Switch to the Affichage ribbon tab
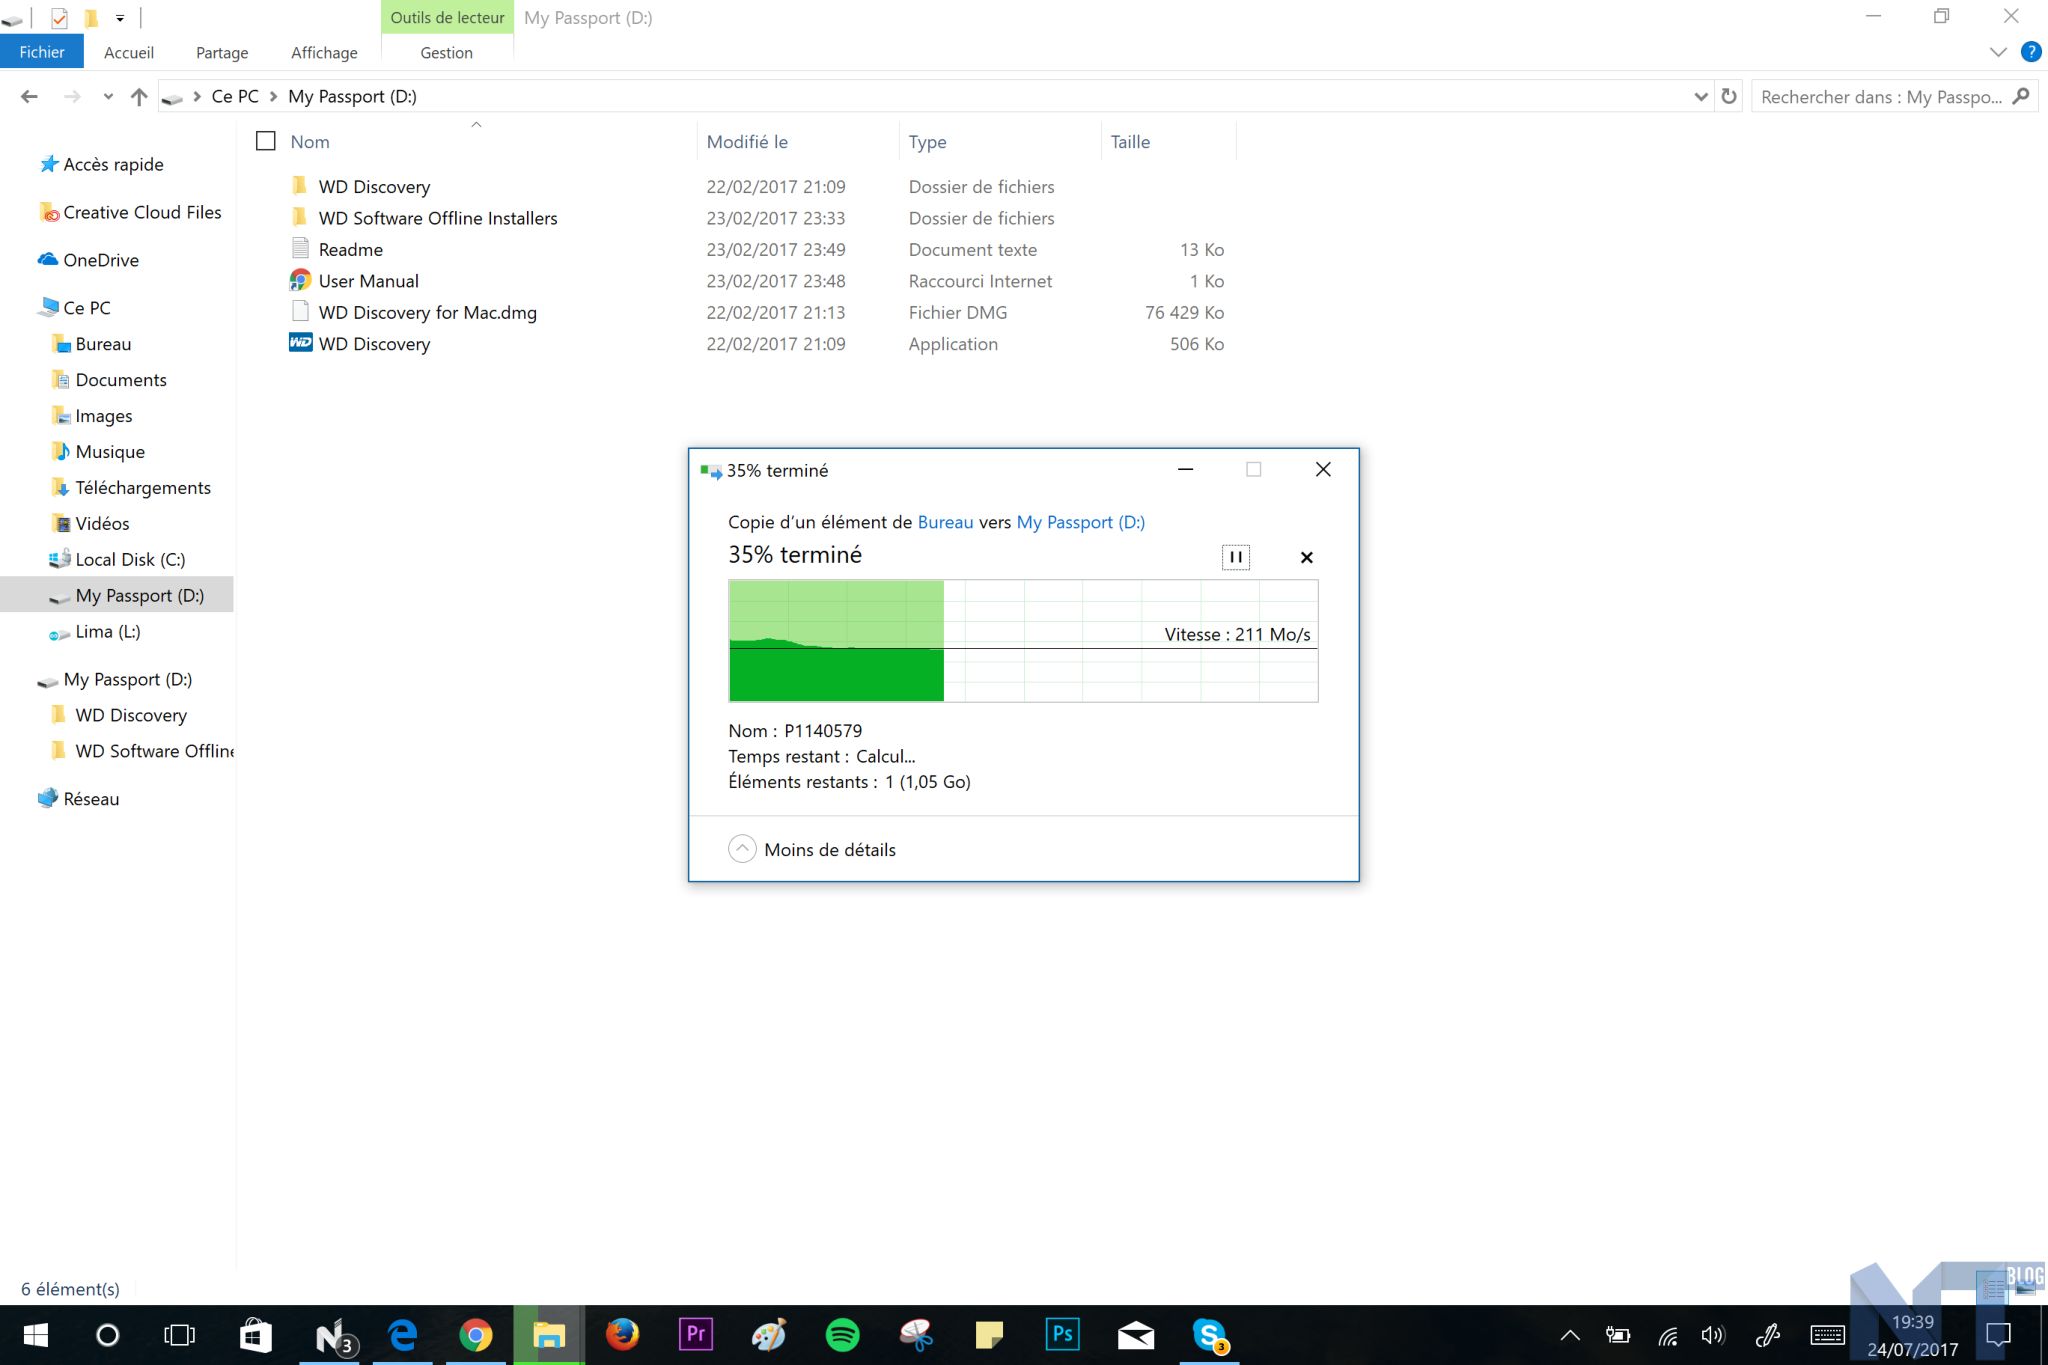The width and height of the screenshot is (2048, 1365). 324,52
